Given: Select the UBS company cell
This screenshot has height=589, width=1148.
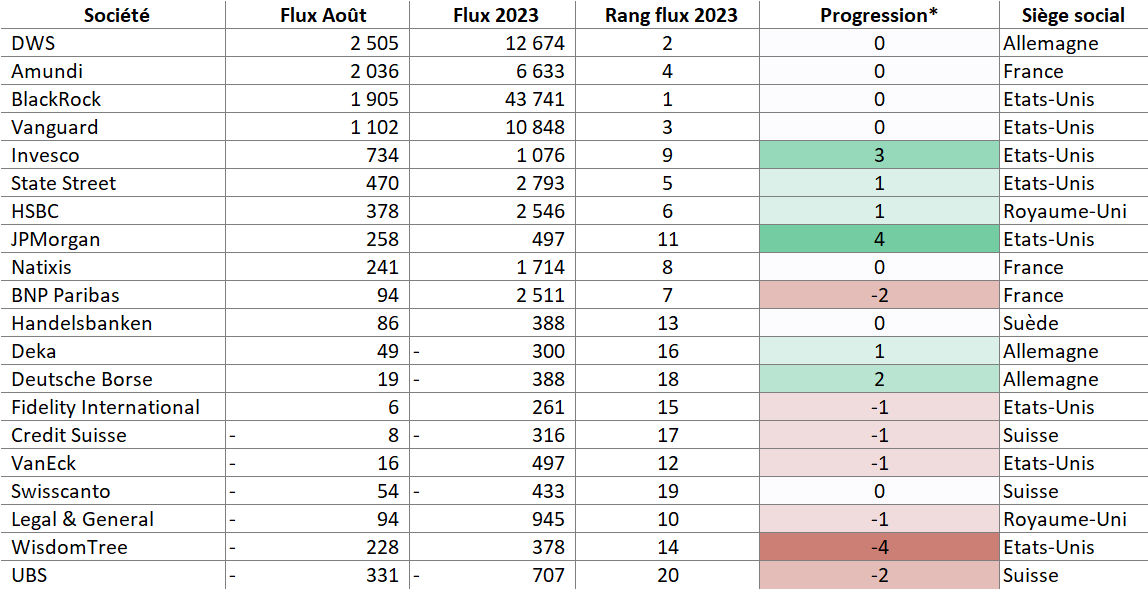Looking at the screenshot, I should click(113, 575).
